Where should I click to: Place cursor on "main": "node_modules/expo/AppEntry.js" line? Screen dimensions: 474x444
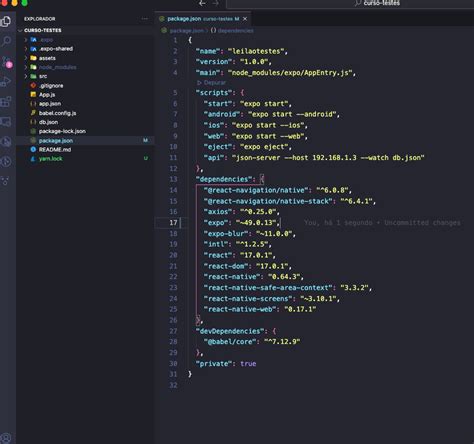(x=276, y=73)
